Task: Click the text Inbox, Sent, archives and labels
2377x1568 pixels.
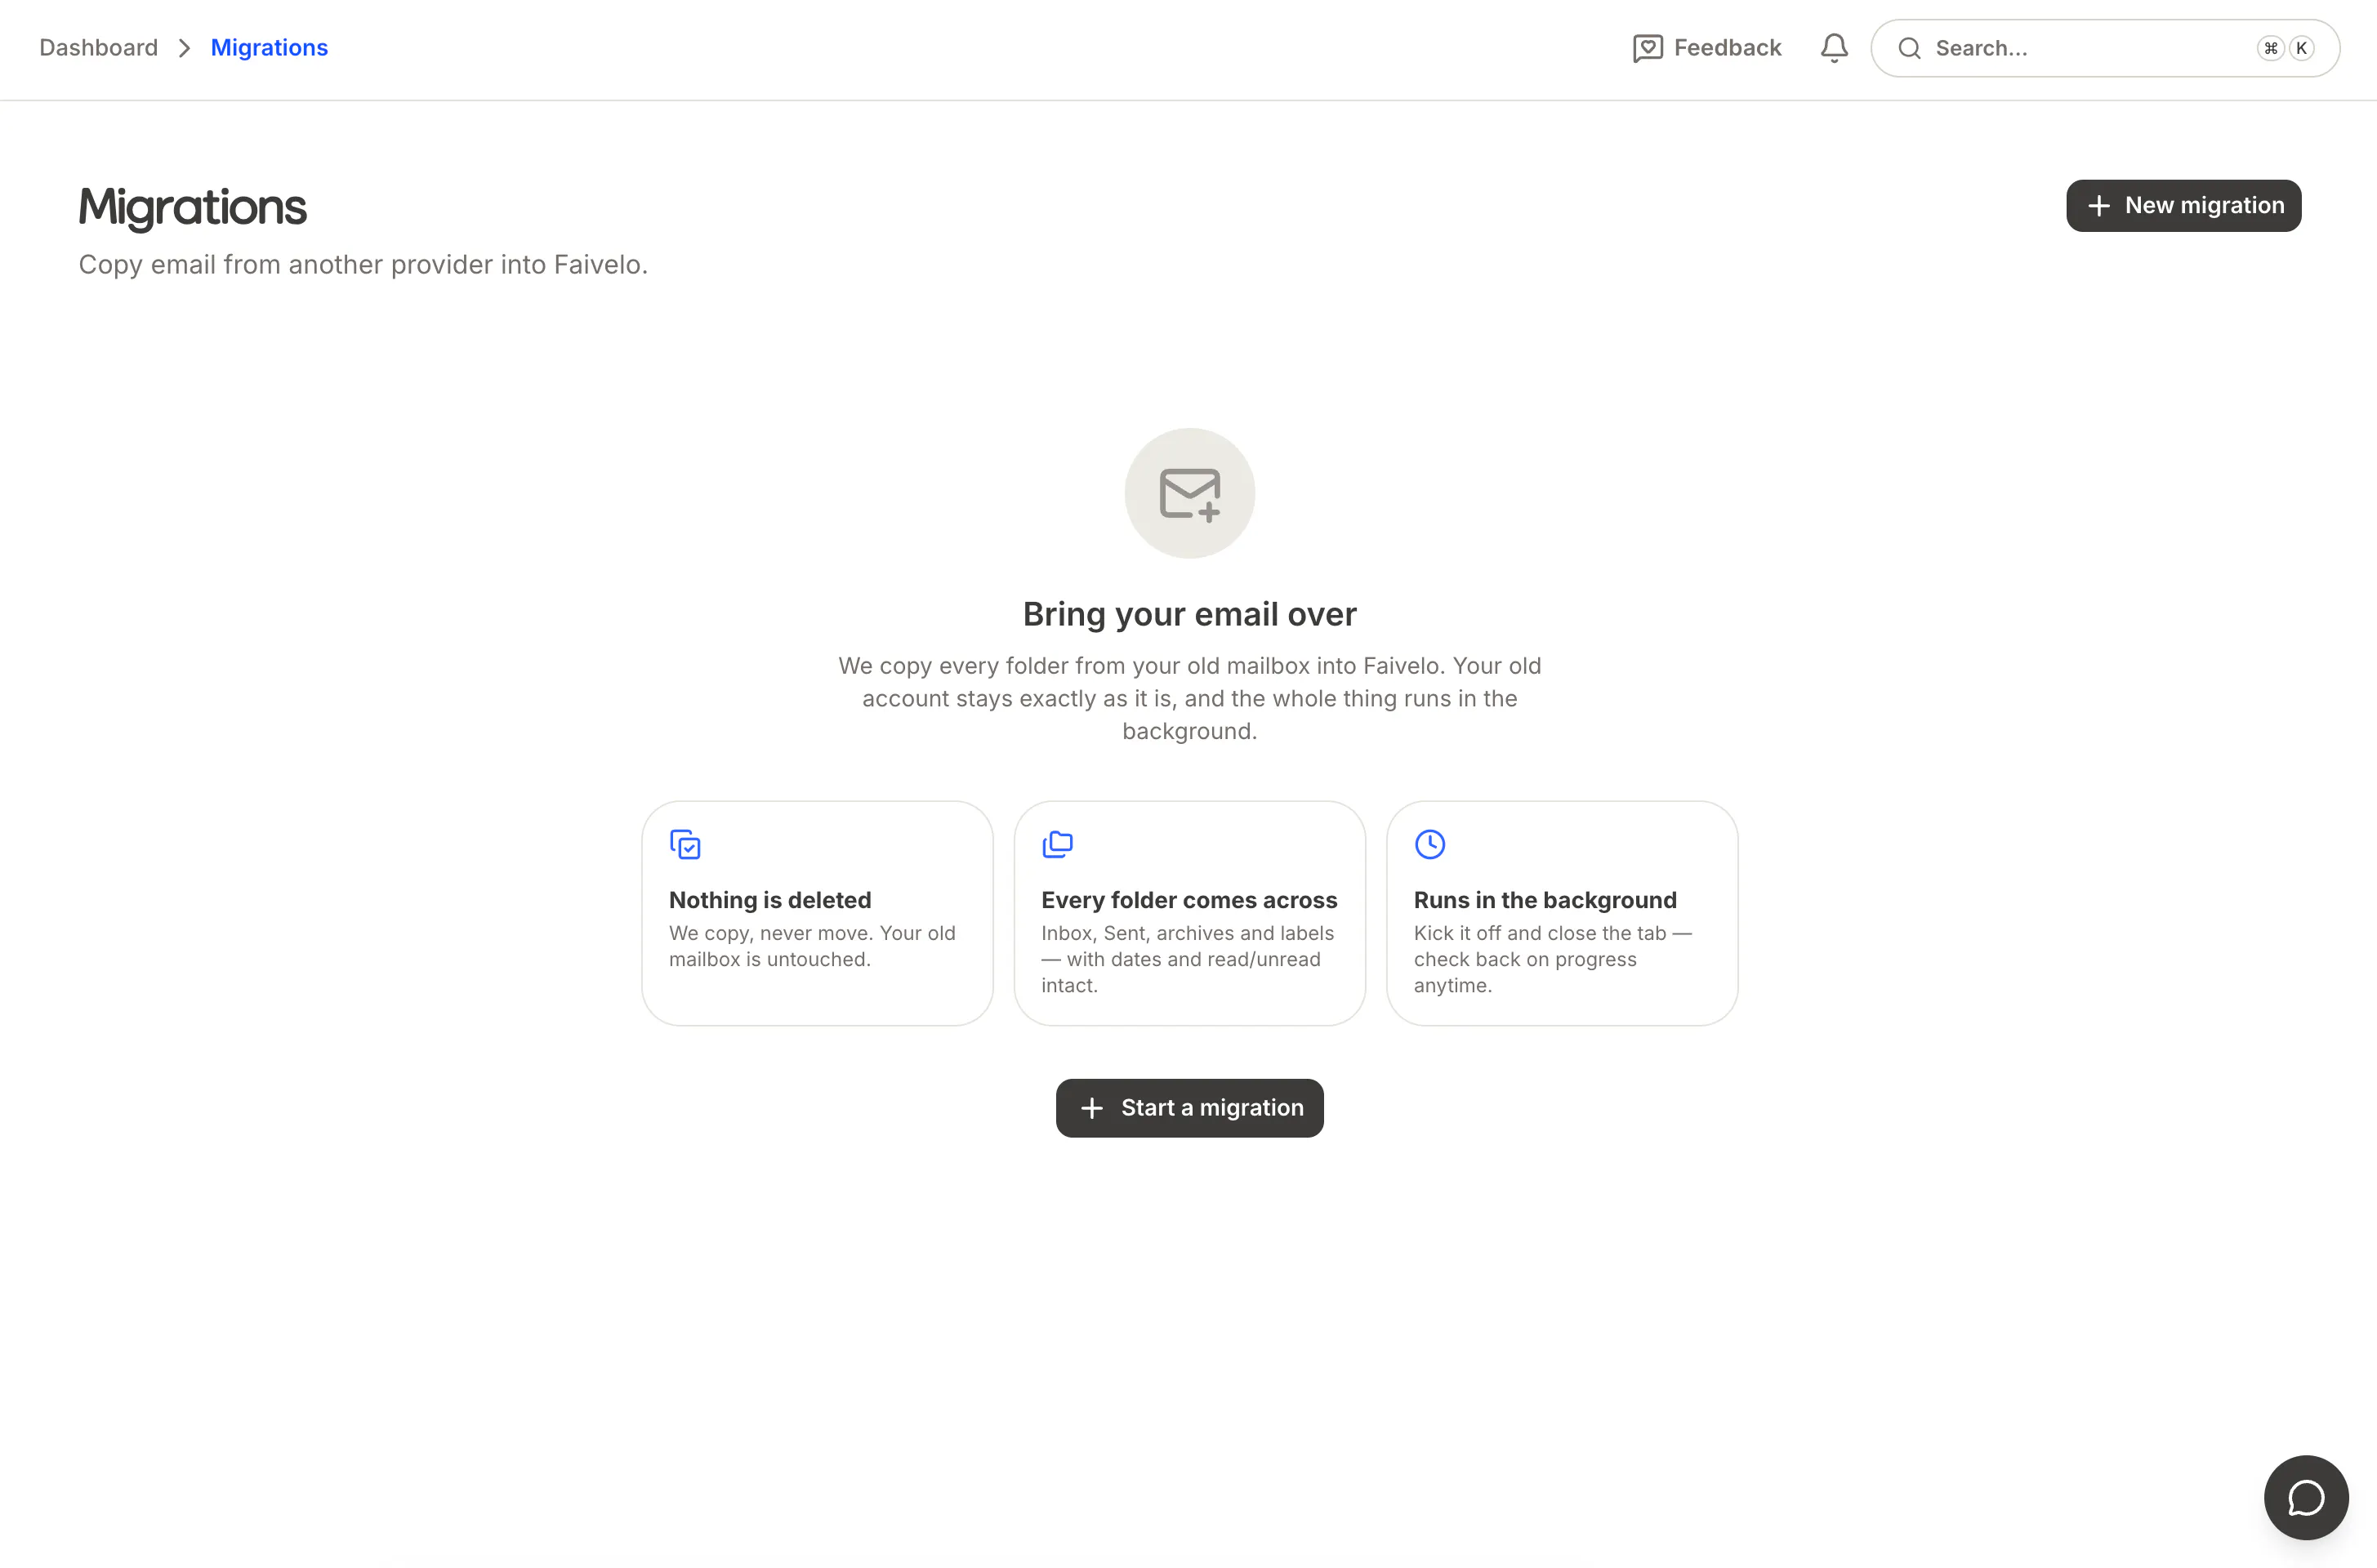Action: pyautogui.click(x=1187, y=959)
